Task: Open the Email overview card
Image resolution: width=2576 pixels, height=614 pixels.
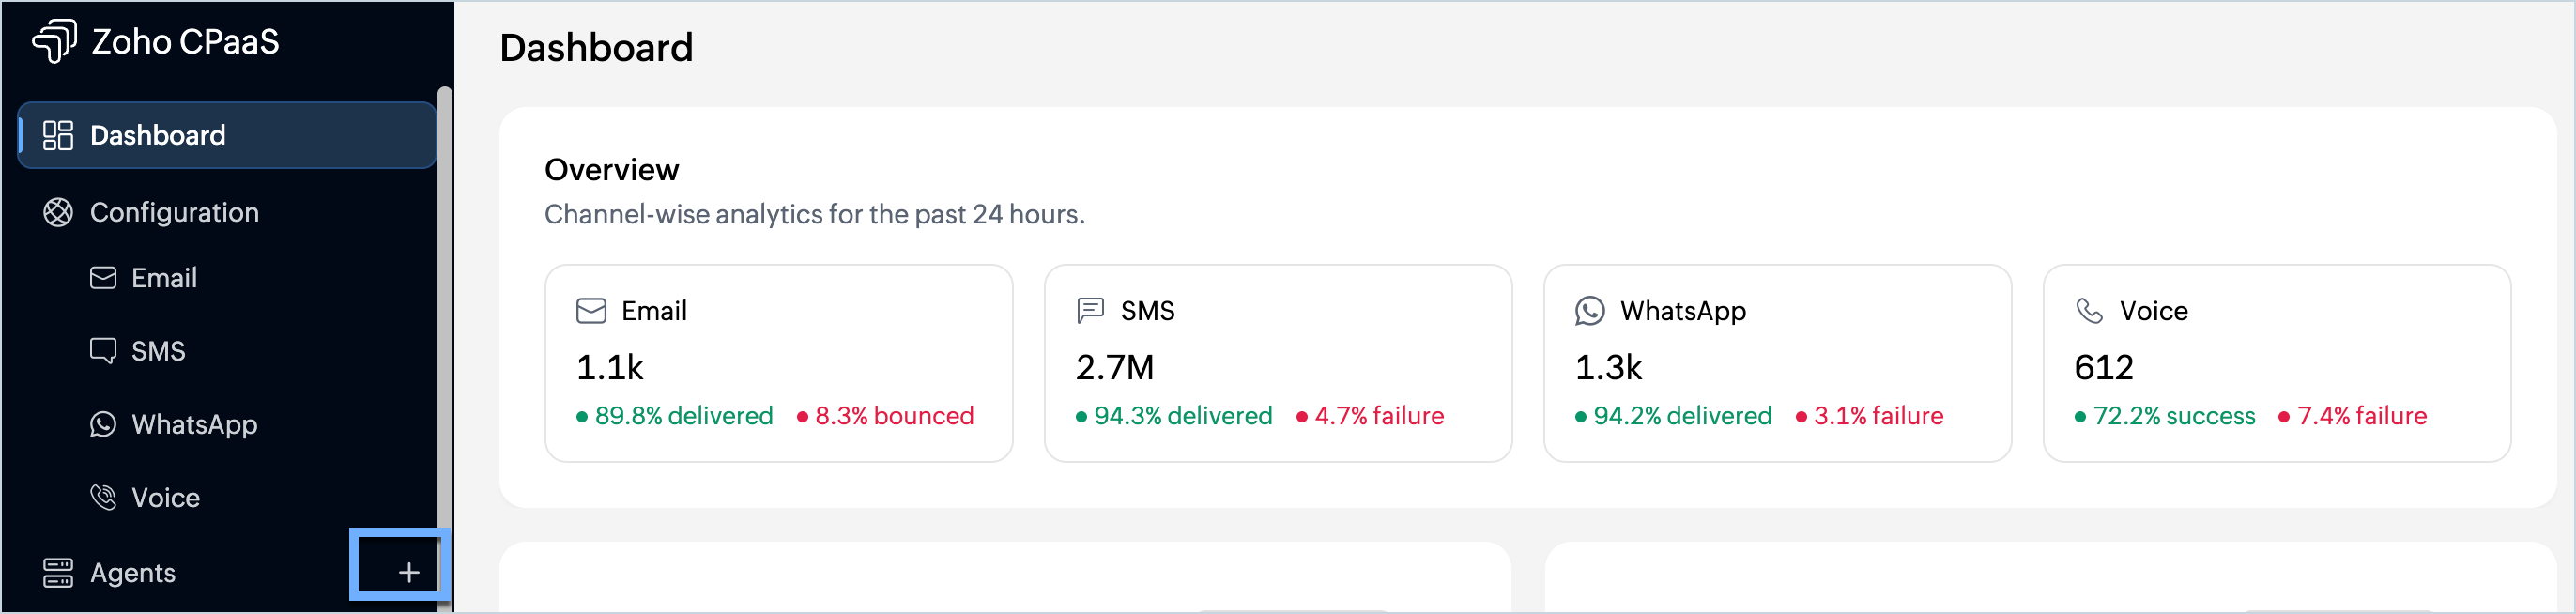Action: click(x=779, y=363)
